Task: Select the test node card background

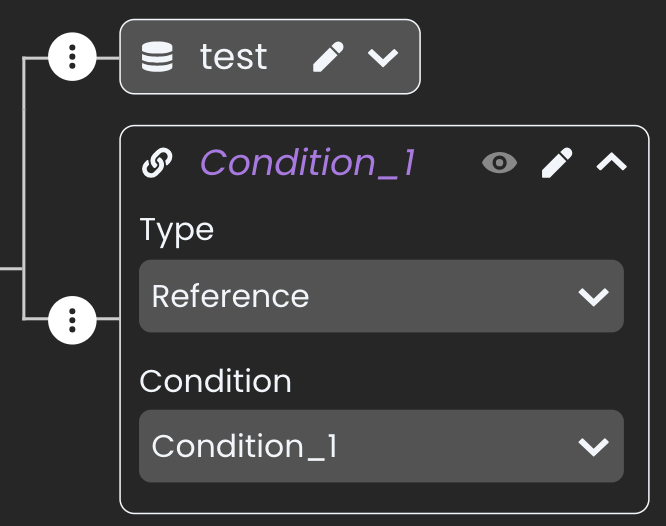Action: click(x=270, y=57)
